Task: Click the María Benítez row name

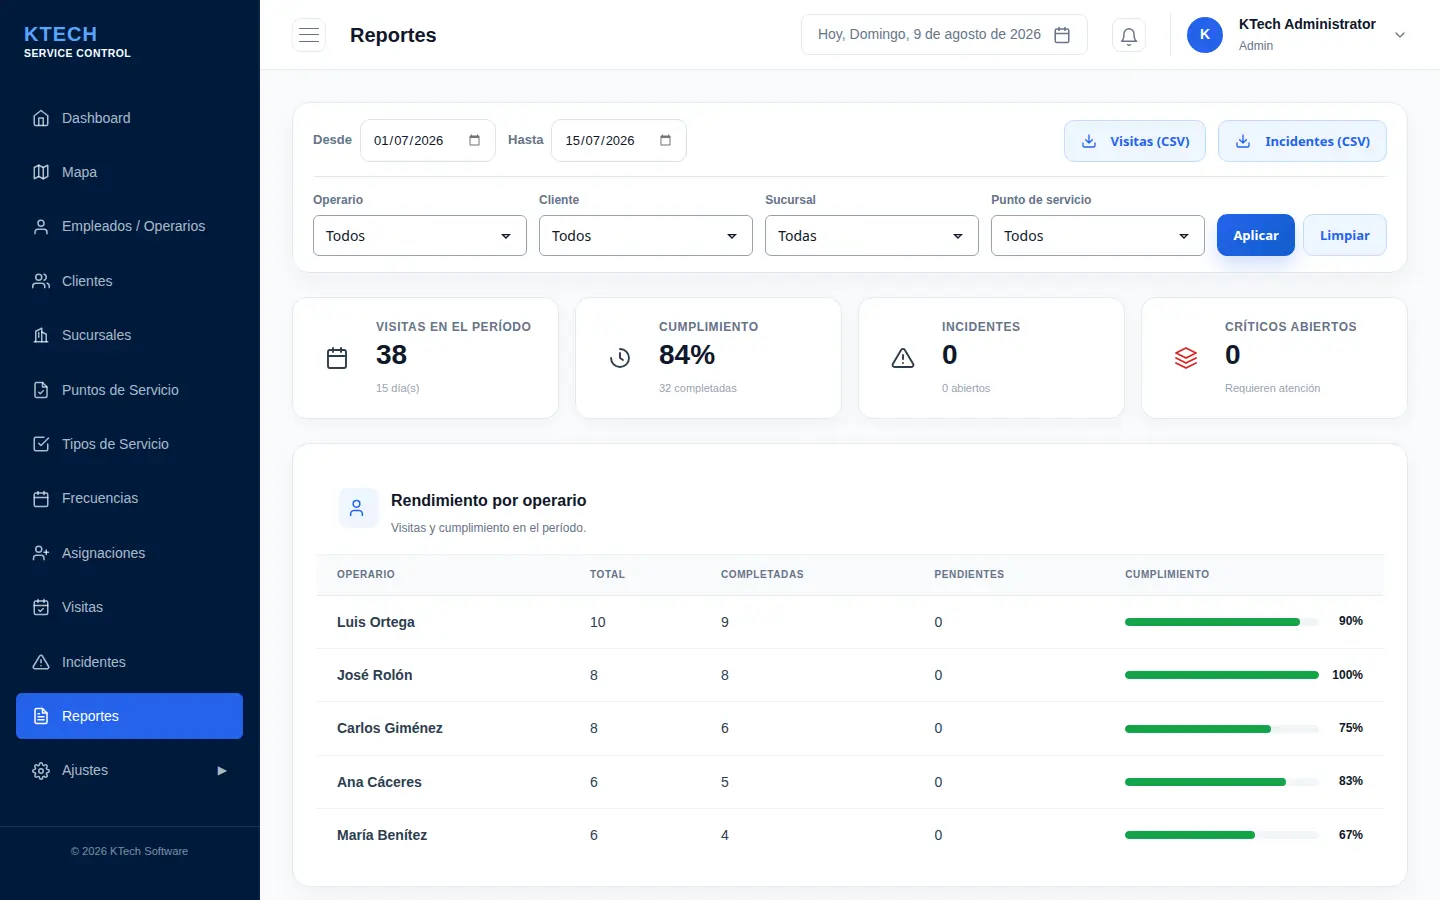Action: coord(382,835)
